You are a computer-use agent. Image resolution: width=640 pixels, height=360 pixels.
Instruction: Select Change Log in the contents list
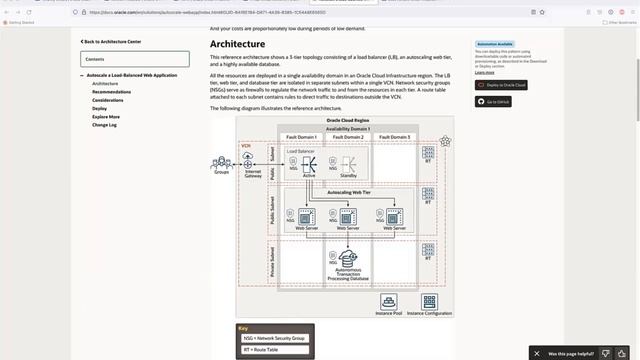104,125
